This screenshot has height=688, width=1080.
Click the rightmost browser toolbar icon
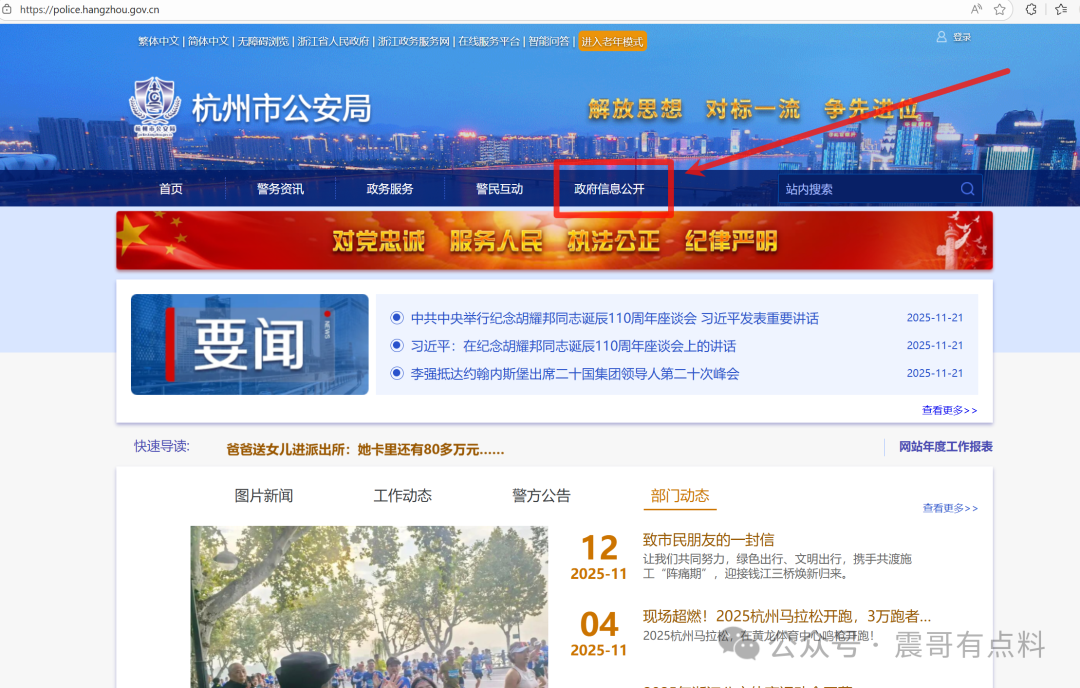click(x=1063, y=10)
